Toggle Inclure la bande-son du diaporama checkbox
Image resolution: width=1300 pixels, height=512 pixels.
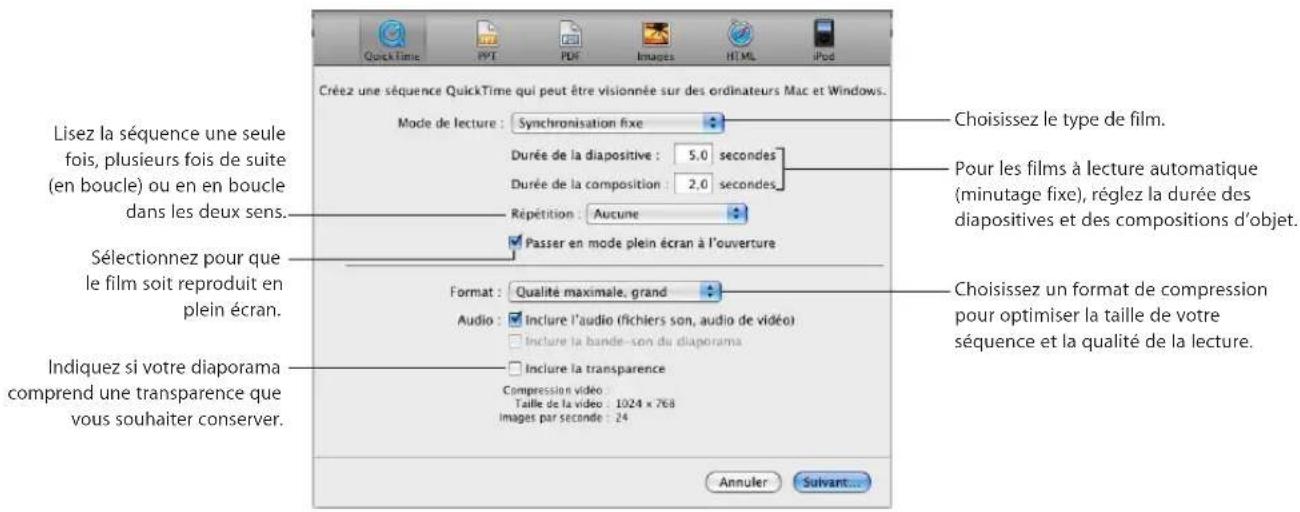click(515, 342)
